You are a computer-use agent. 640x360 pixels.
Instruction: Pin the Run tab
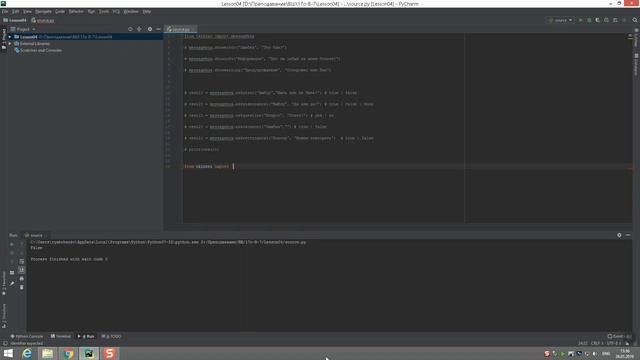(12, 283)
